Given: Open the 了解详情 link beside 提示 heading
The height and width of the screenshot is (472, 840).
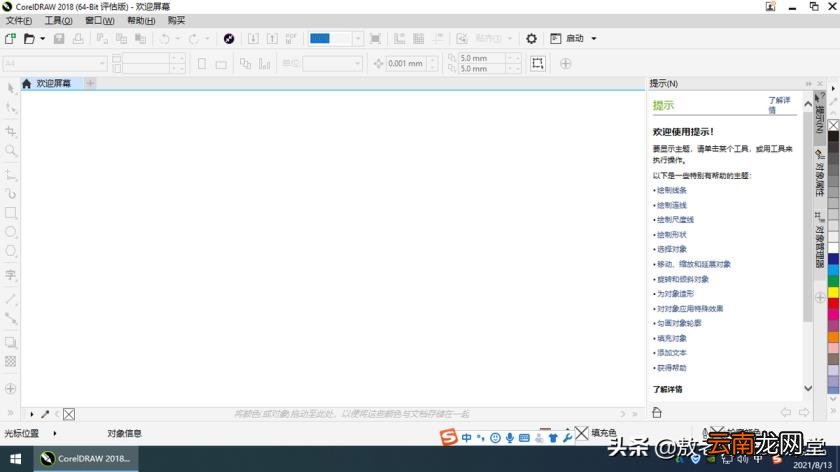Looking at the screenshot, I should (x=779, y=105).
